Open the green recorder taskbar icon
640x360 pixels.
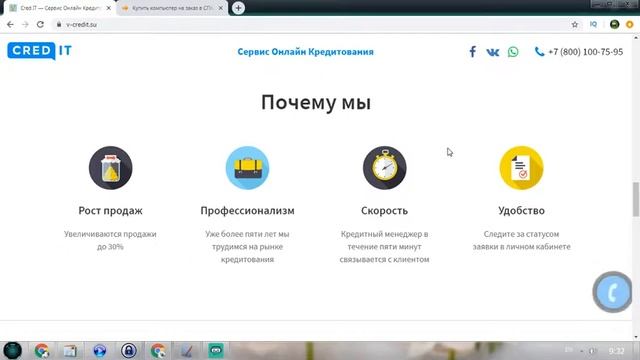pos(216,351)
